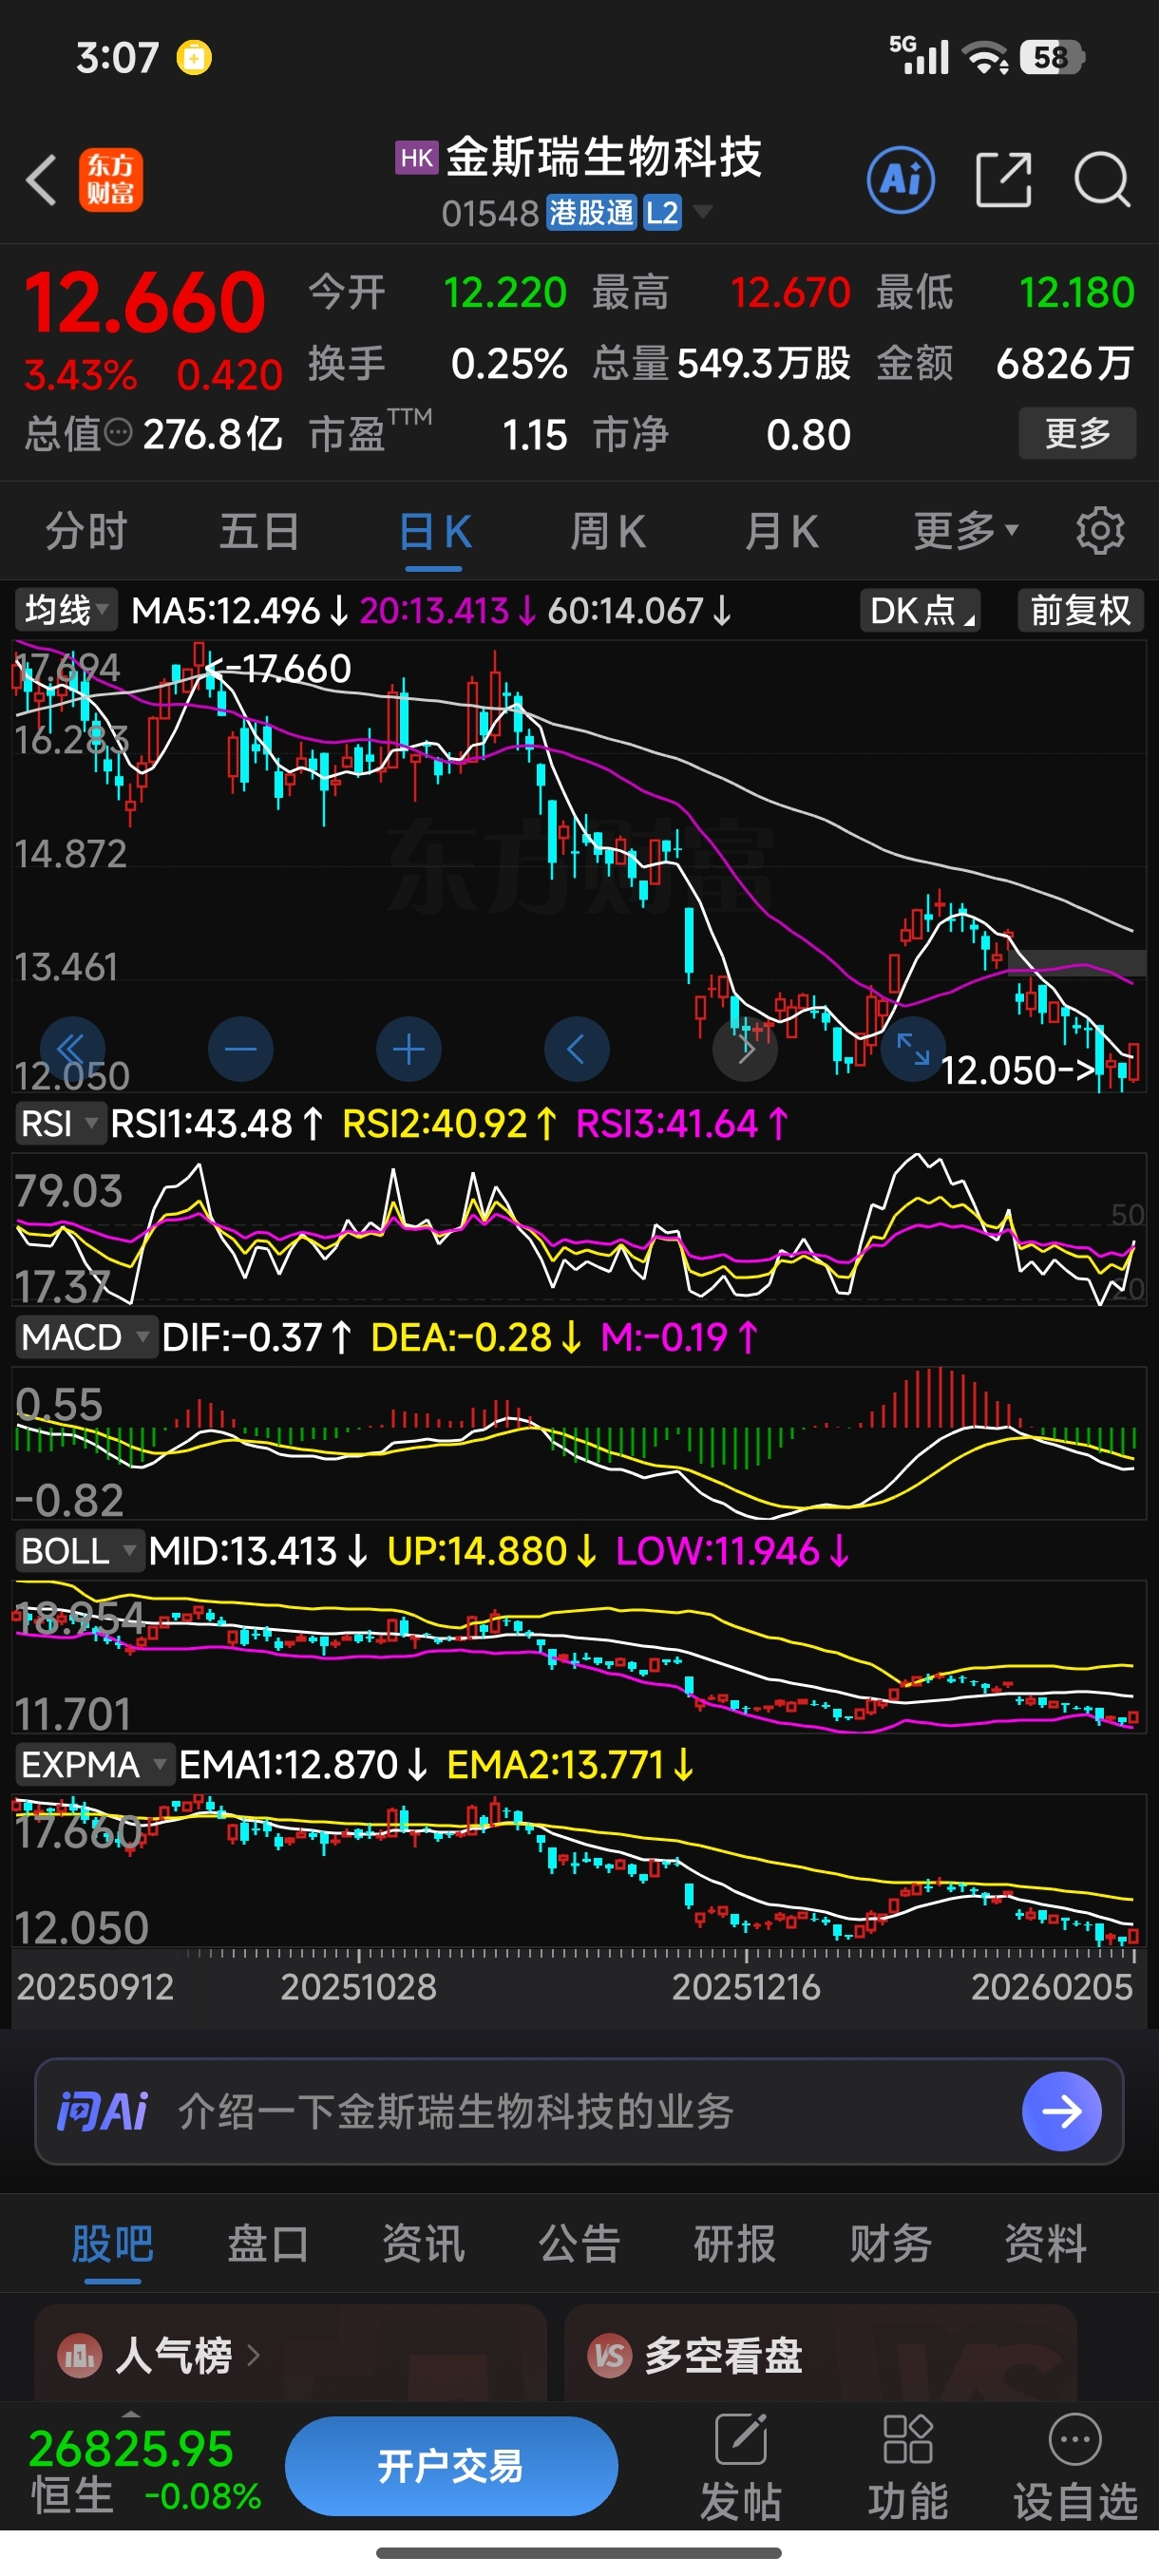The image size is (1159, 2576).
Task: Tap the current price 12.660
Action: coord(145,302)
